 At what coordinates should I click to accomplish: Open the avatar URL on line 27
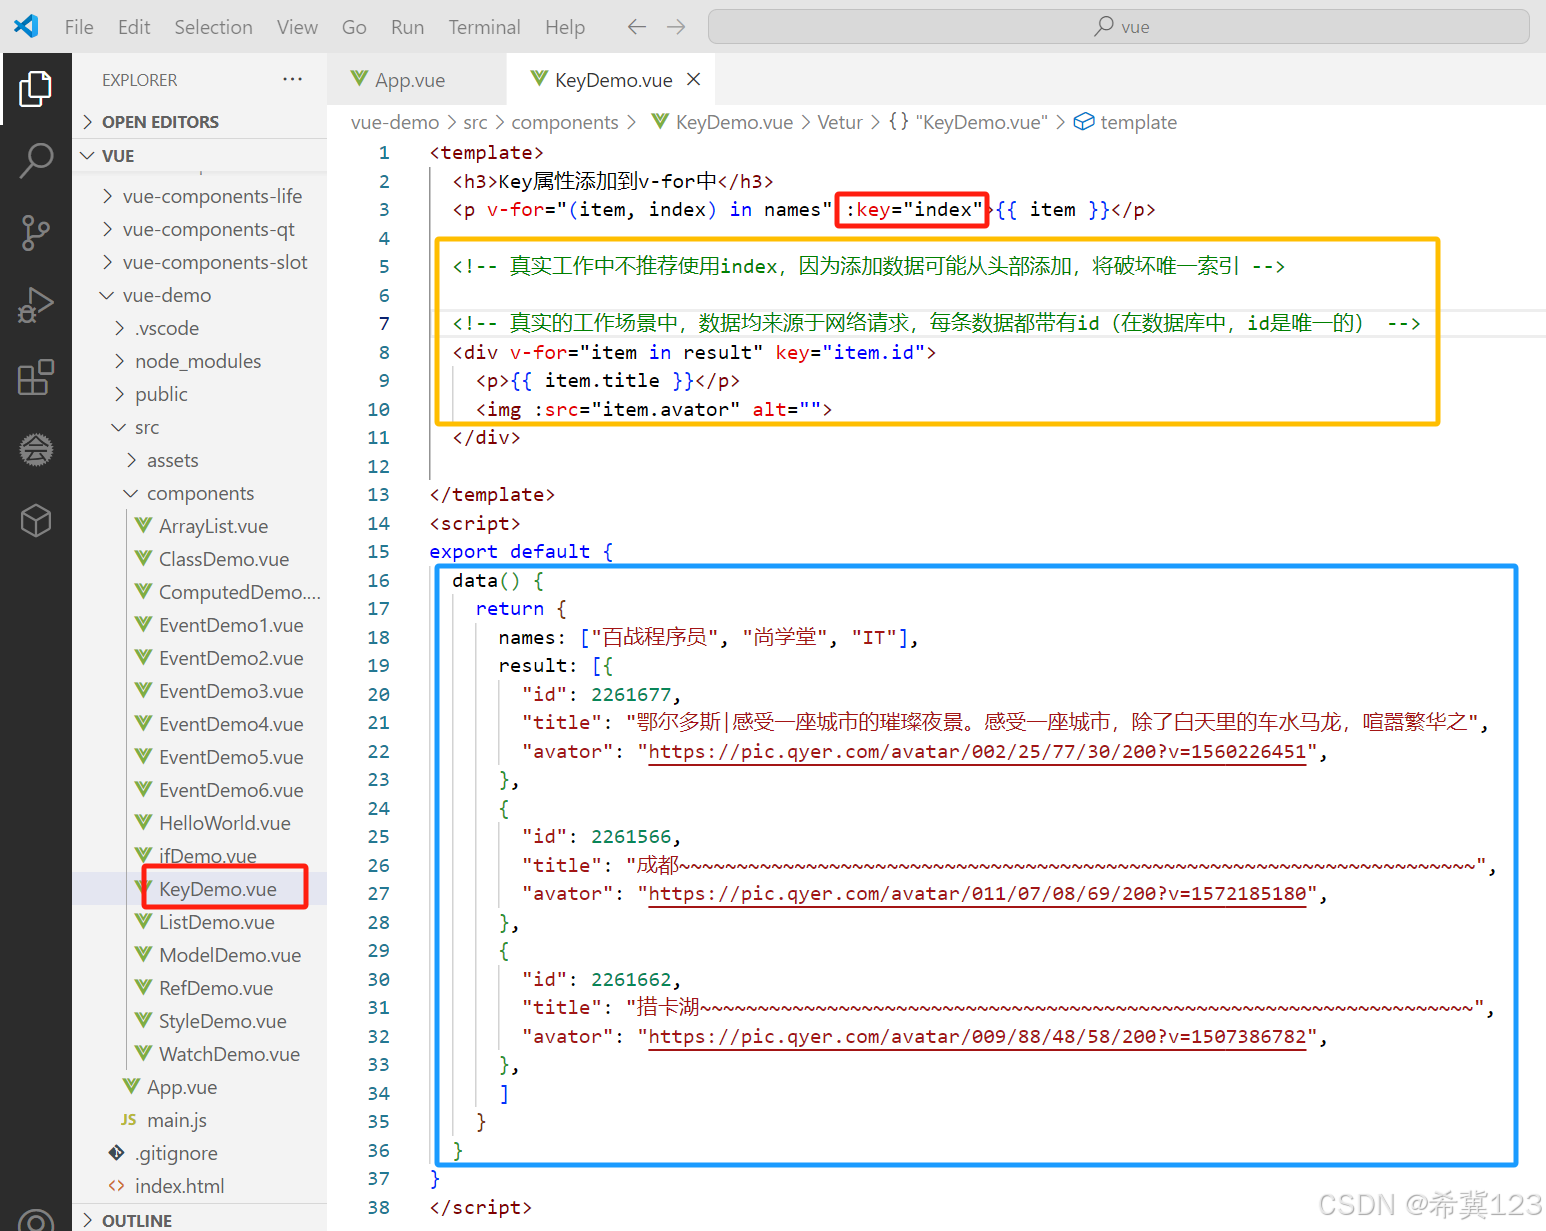[977, 894]
